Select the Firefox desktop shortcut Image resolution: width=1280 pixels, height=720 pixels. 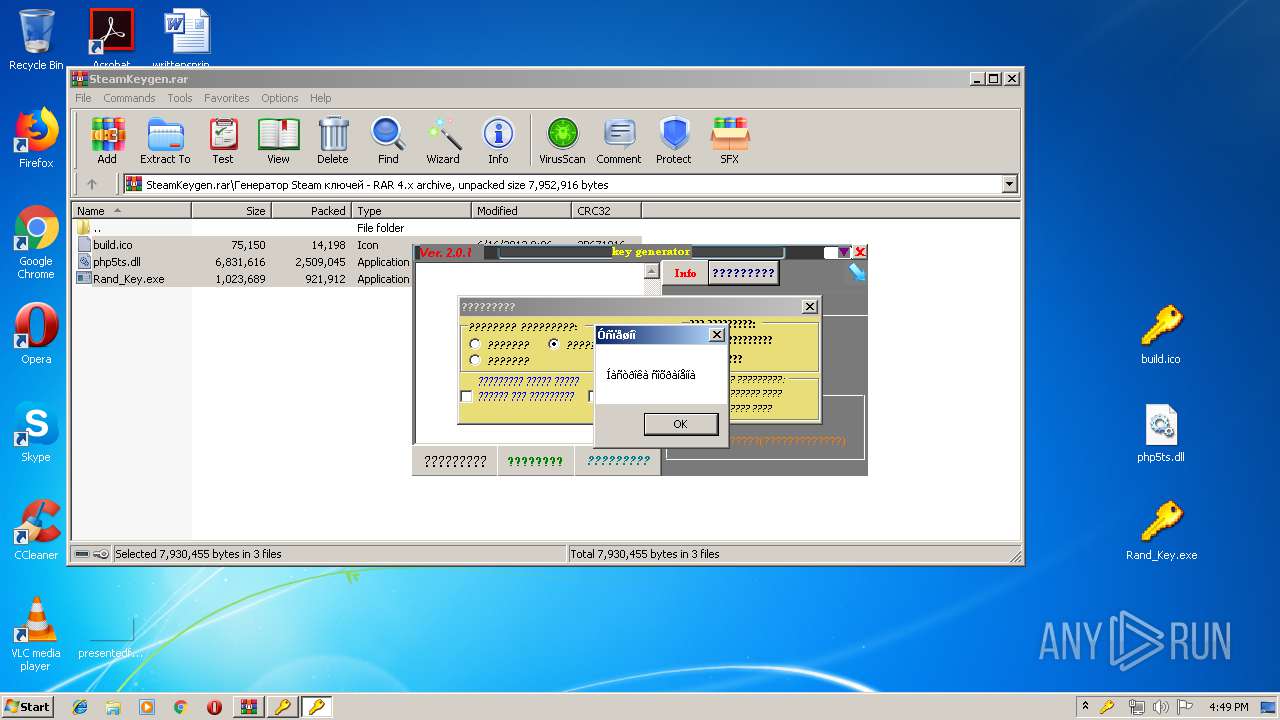click(36, 138)
